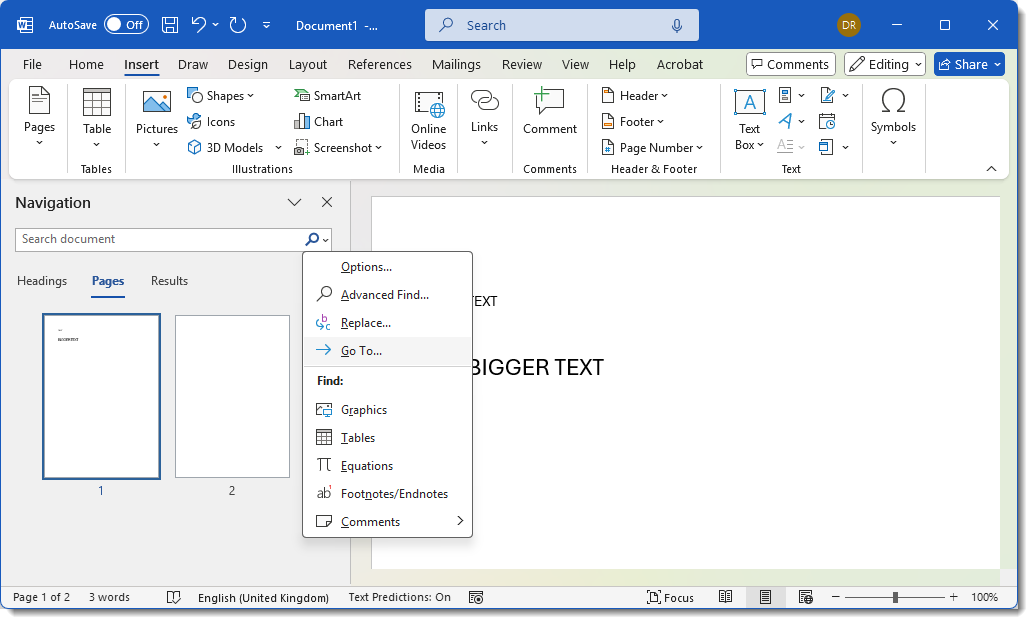Viewport: 1033px width, 624px height.
Task: Switch to the Headings tab in Navigation
Action: [x=42, y=281]
